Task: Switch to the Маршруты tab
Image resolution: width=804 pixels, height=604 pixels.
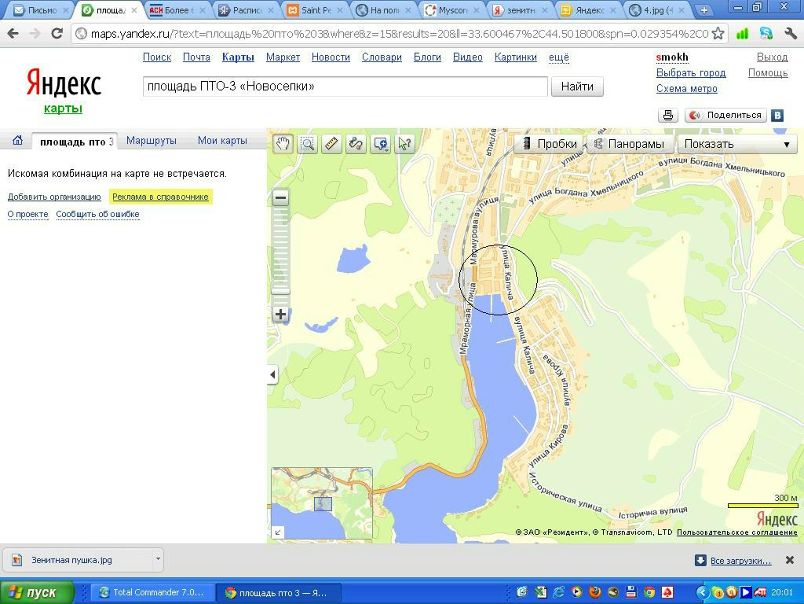Action: pos(152,141)
